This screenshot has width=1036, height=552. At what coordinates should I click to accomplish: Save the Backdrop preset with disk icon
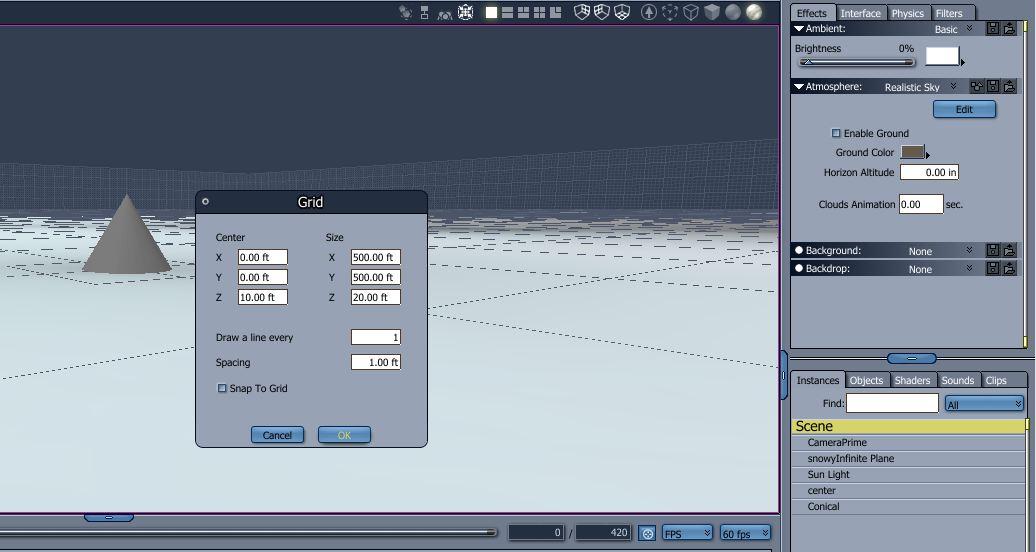tap(992, 268)
